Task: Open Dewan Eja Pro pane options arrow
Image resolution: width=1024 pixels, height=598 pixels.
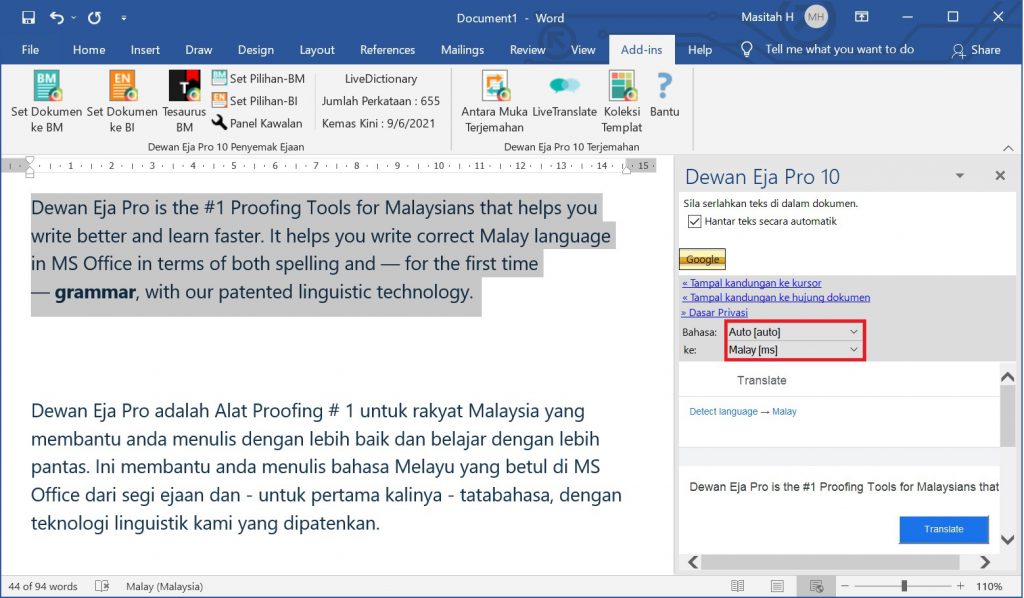Action: [959, 176]
